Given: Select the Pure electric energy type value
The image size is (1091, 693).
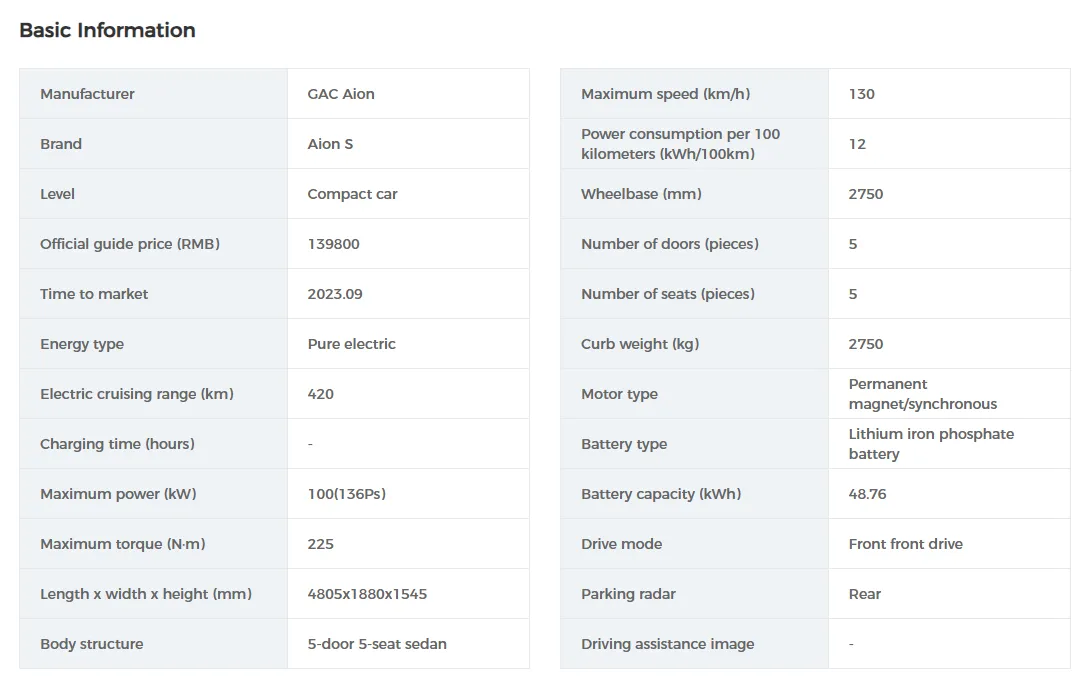Looking at the screenshot, I should click(x=351, y=344).
